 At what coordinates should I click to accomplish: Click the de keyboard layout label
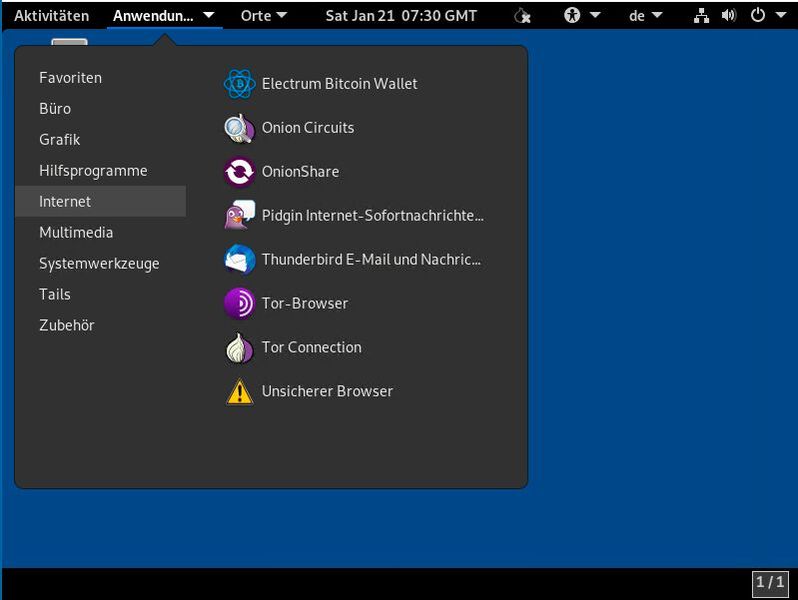[x=637, y=16]
